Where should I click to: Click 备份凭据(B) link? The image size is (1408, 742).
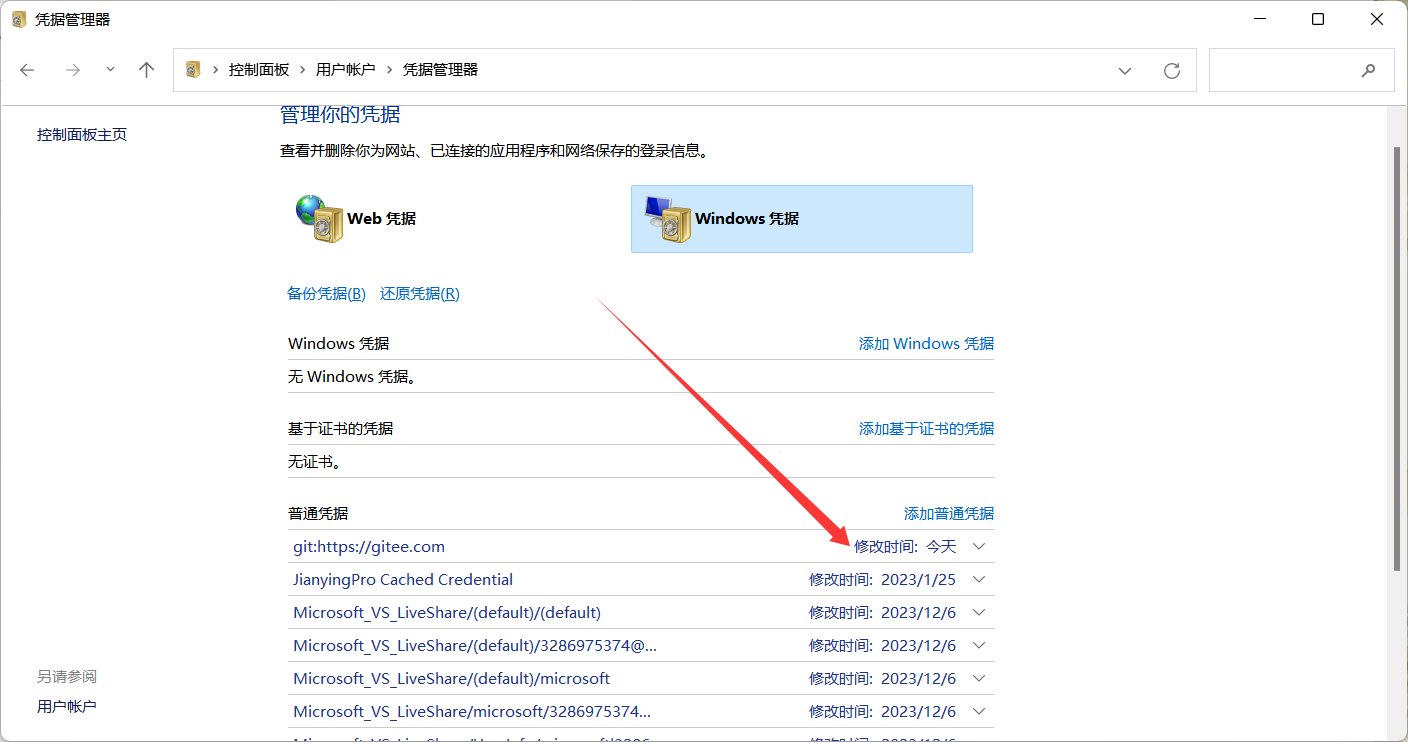tap(326, 293)
